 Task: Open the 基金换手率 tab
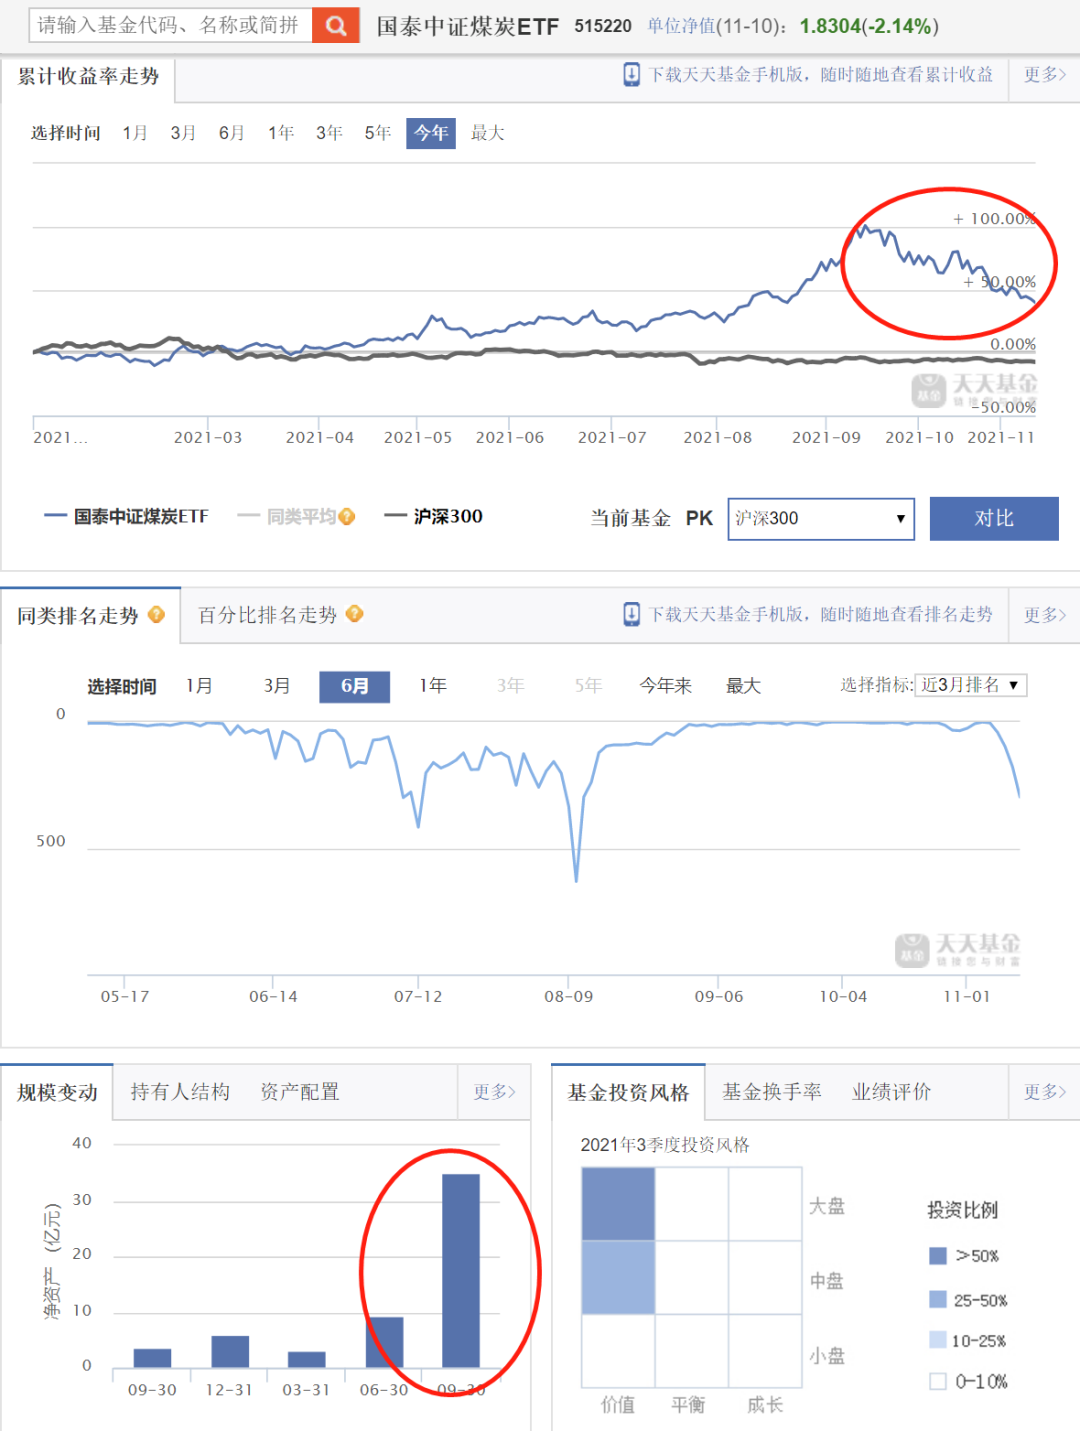pyautogui.click(x=772, y=1092)
